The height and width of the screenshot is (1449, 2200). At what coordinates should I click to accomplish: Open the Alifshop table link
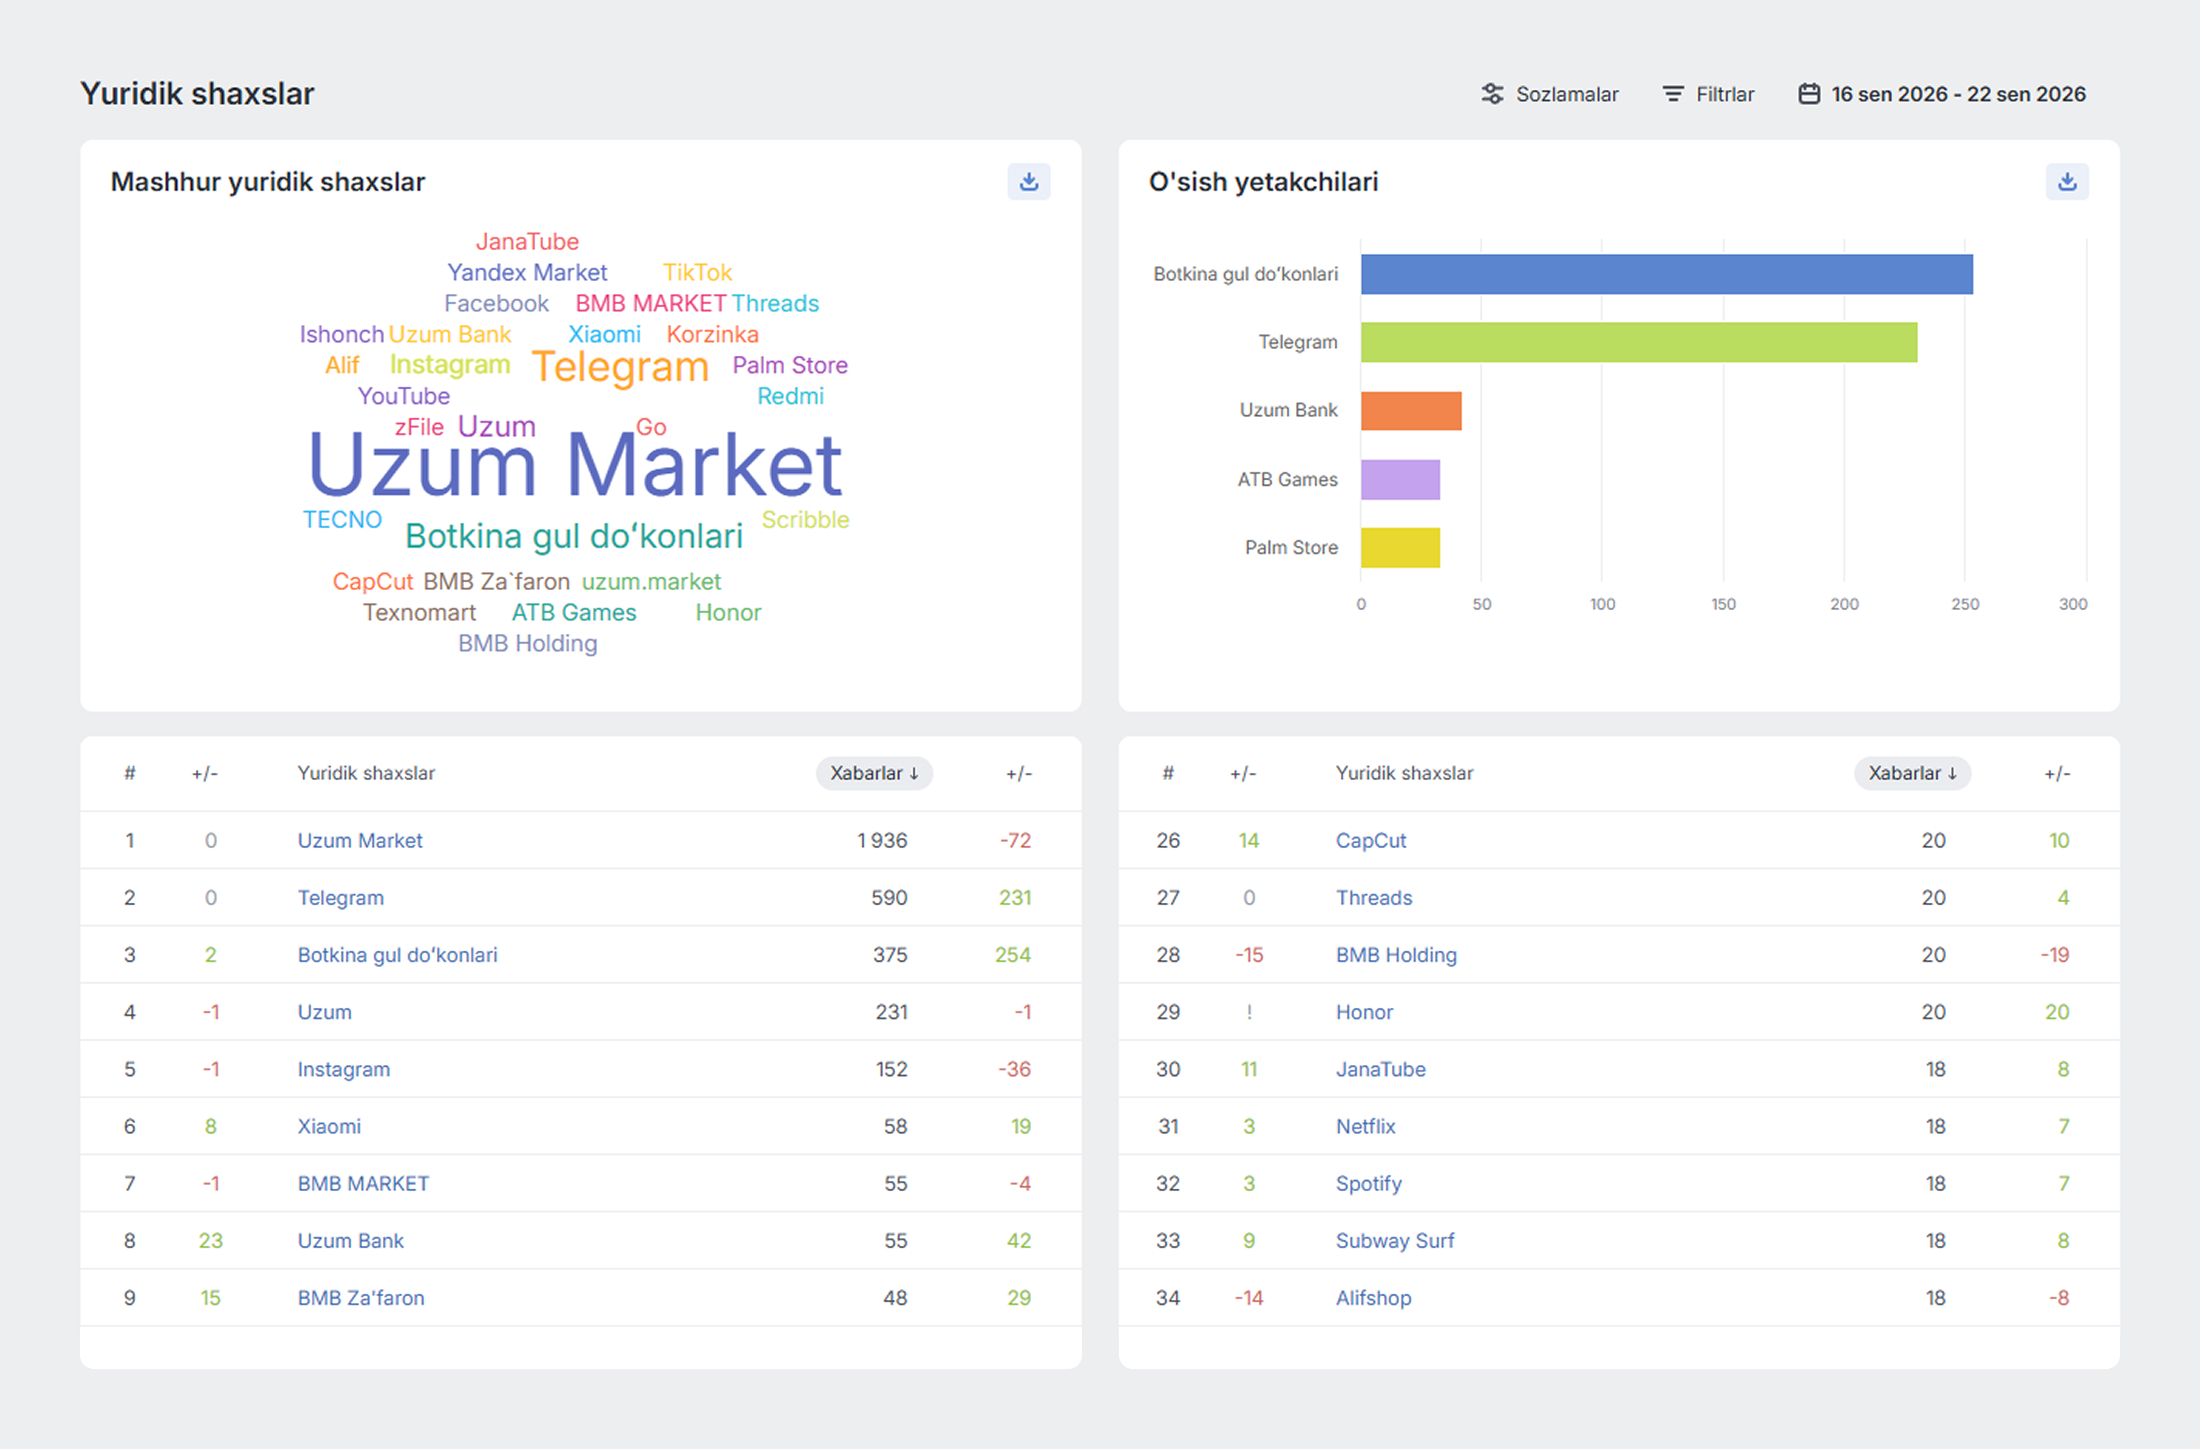pos(1373,1296)
